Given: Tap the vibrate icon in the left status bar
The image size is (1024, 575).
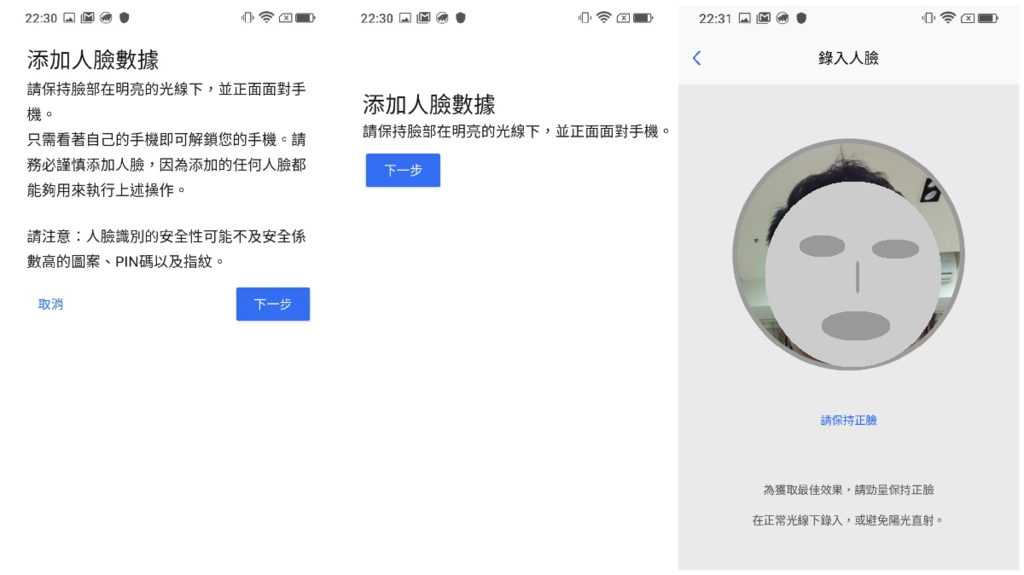Looking at the screenshot, I should [247, 18].
